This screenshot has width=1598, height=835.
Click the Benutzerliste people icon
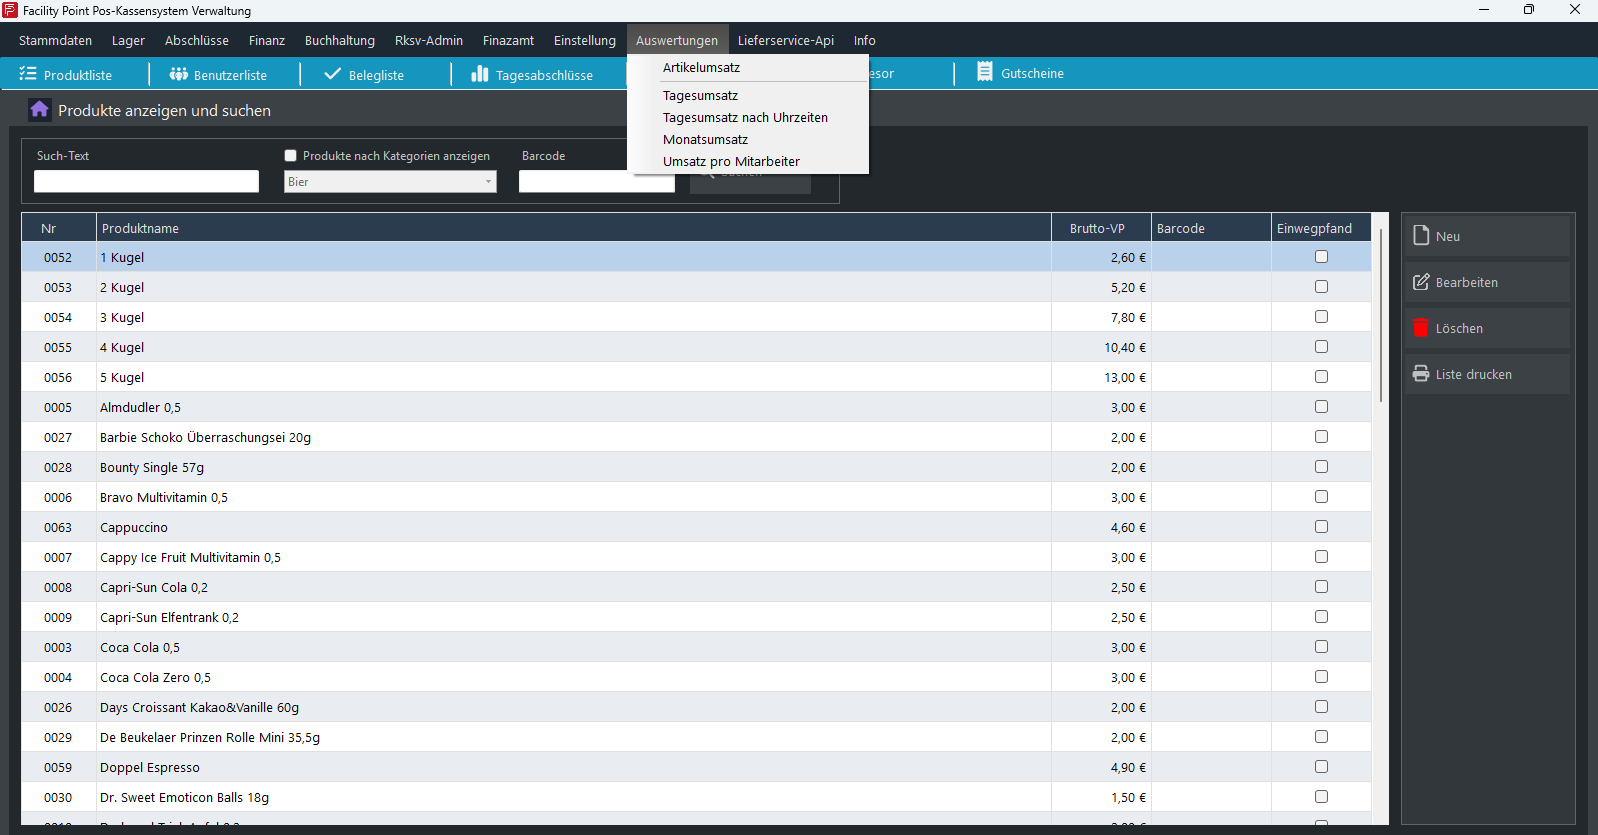click(x=179, y=74)
